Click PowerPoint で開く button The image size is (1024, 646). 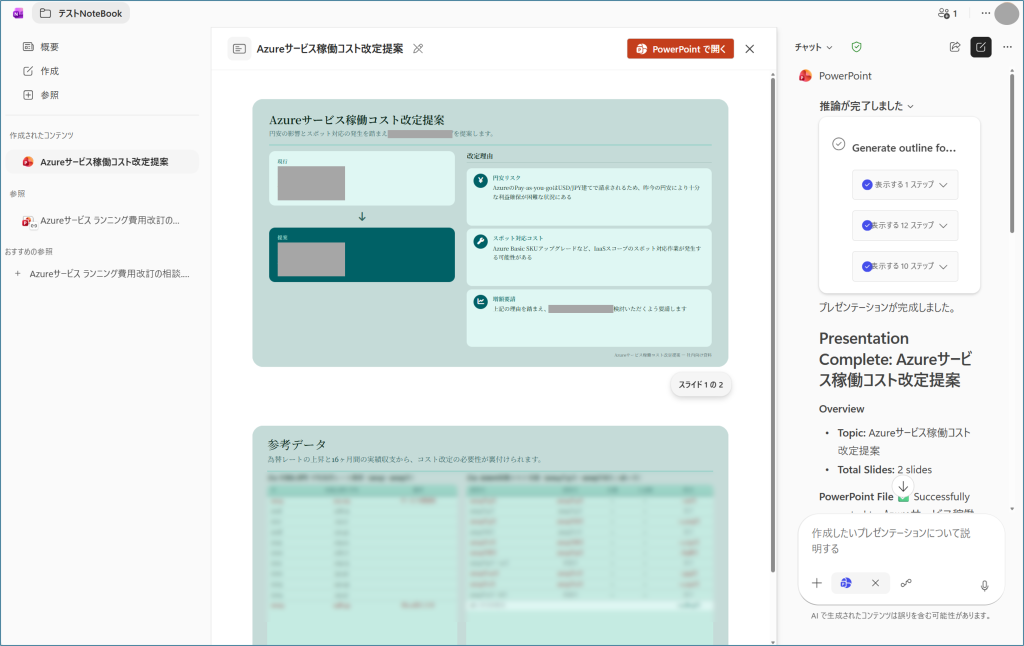(x=680, y=49)
